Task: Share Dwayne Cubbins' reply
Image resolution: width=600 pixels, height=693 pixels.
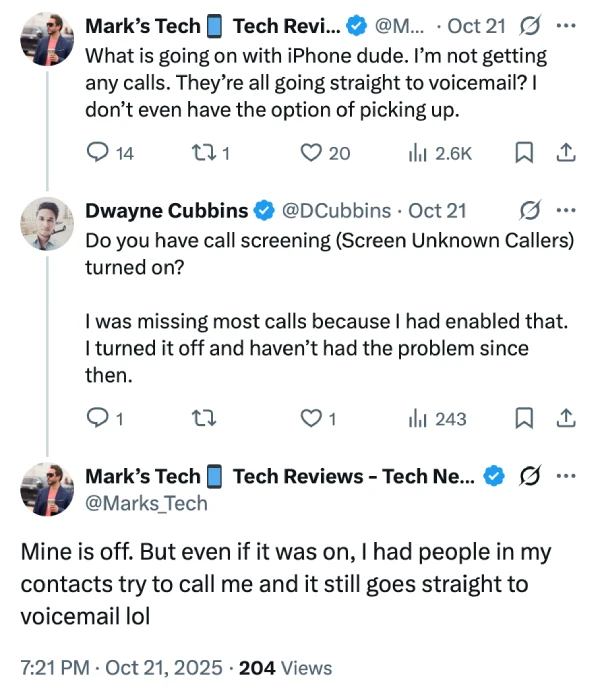Action: click(x=565, y=419)
